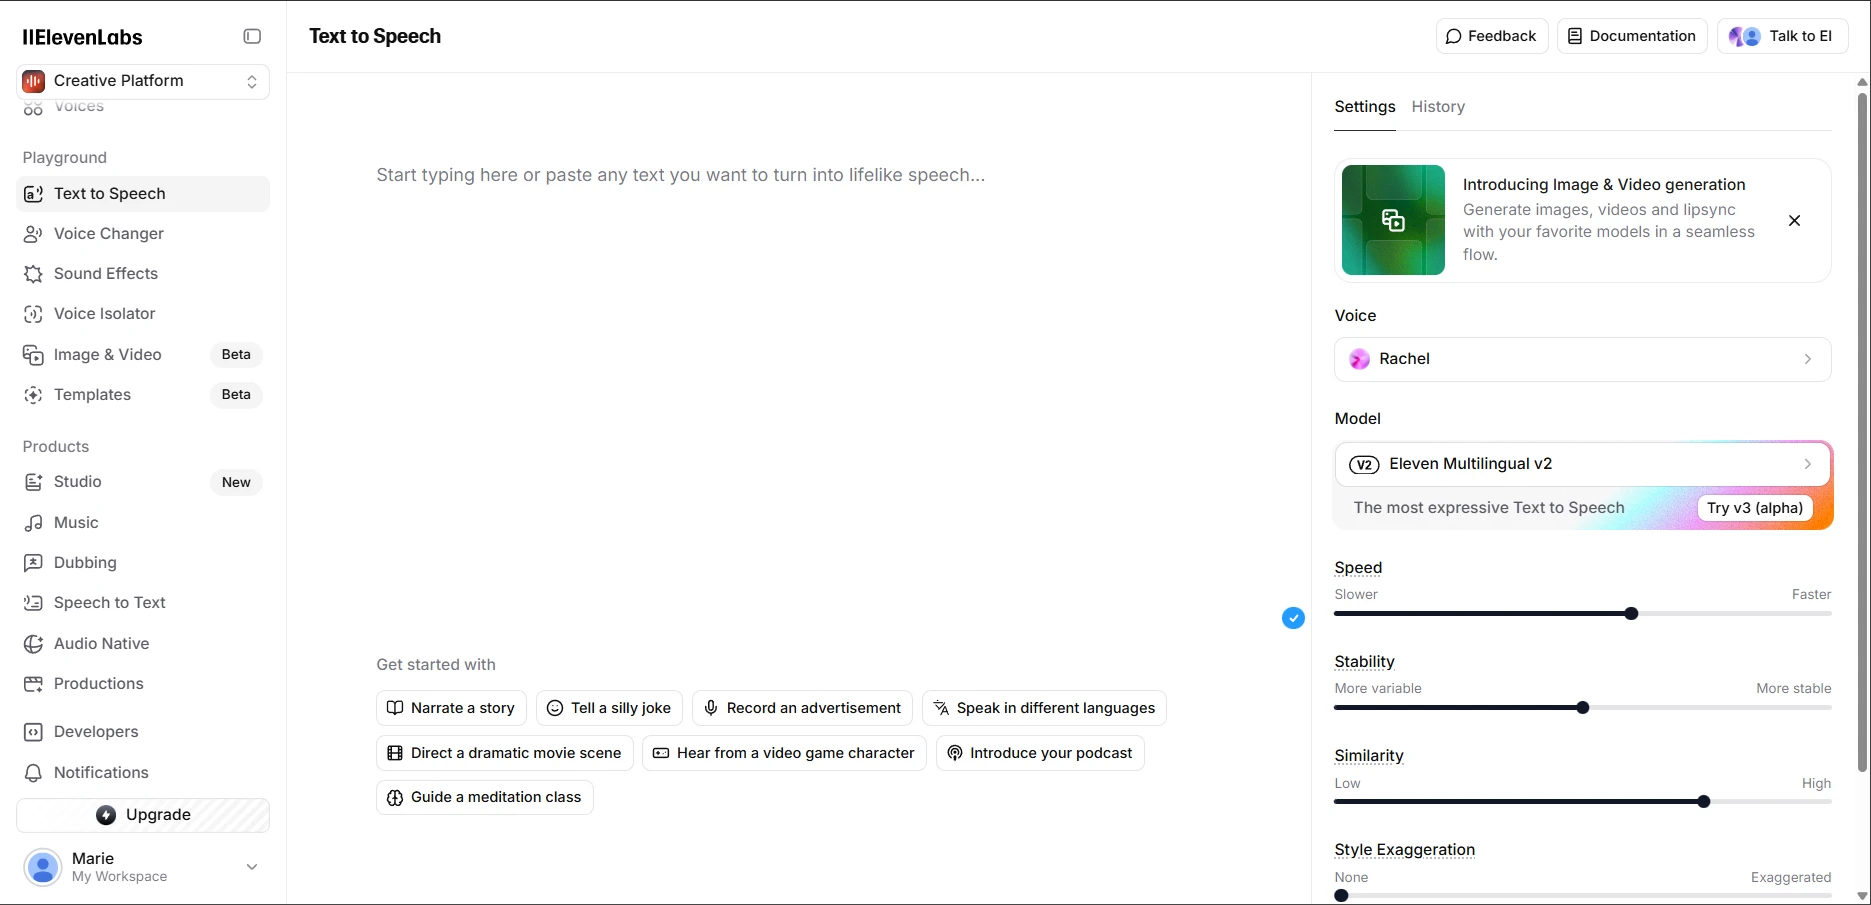Choose the Tell a silly joke prompt
This screenshot has height=905, width=1871.
click(609, 708)
